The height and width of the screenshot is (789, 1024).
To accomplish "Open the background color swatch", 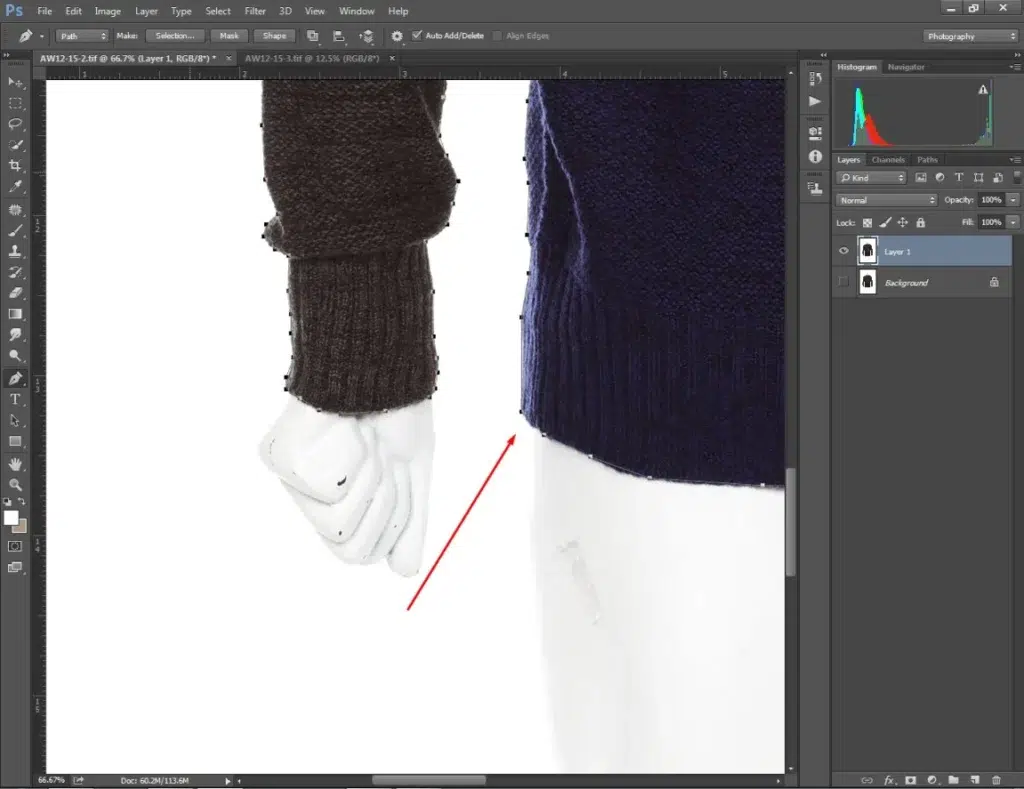I will (22, 526).
